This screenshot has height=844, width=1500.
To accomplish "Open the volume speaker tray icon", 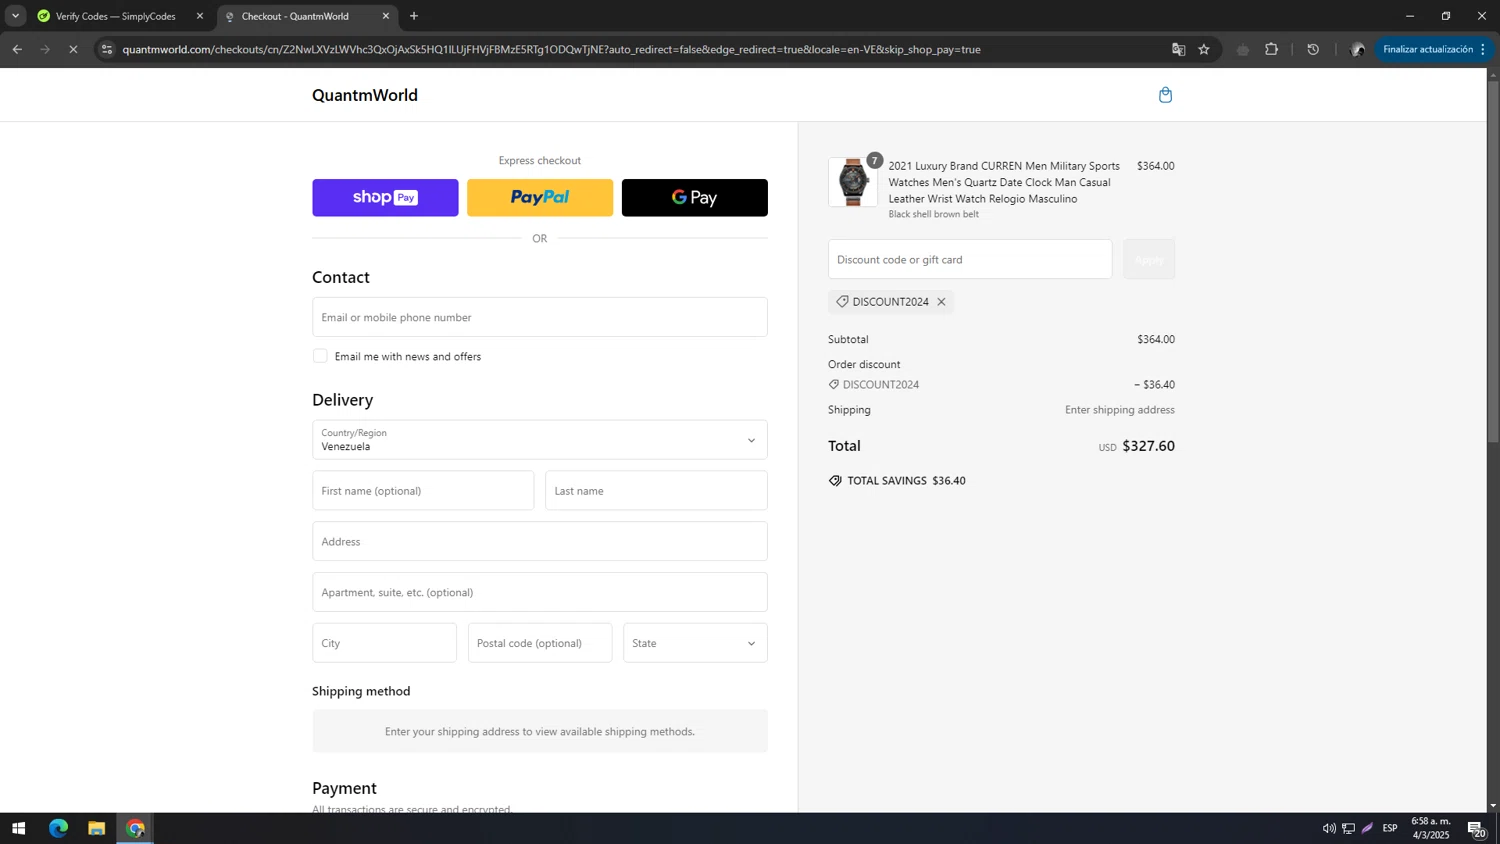I will coord(1329,828).
